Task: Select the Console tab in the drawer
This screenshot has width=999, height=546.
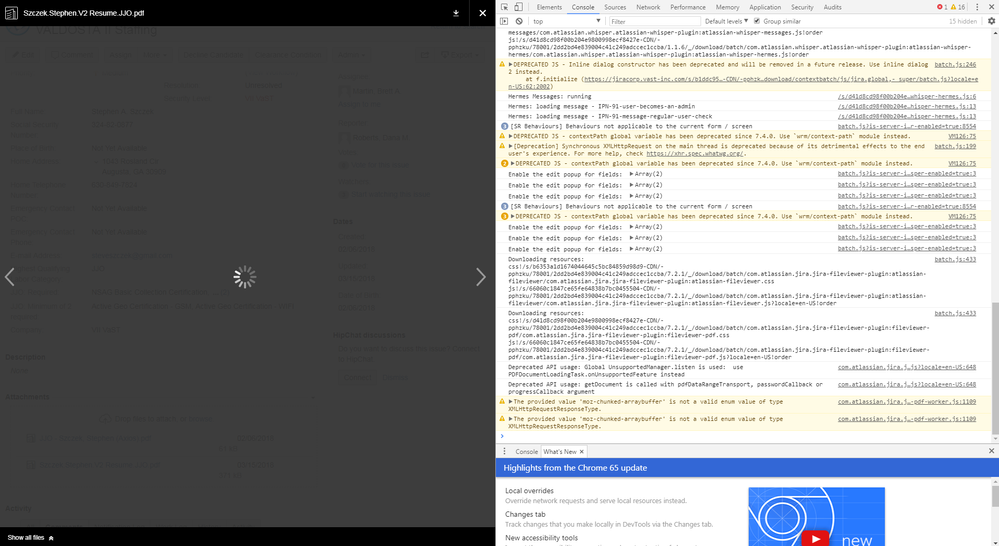Action: click(526, 451)
